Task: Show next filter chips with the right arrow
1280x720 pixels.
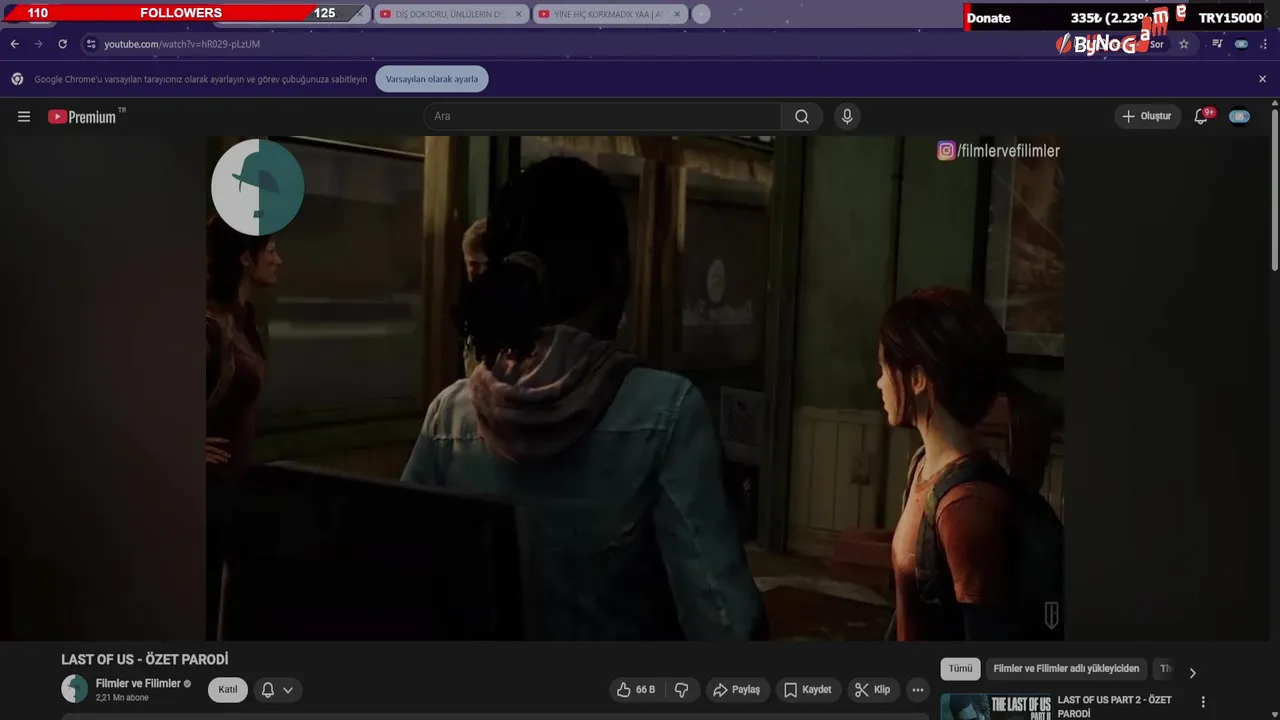Action: point(1192,673)
